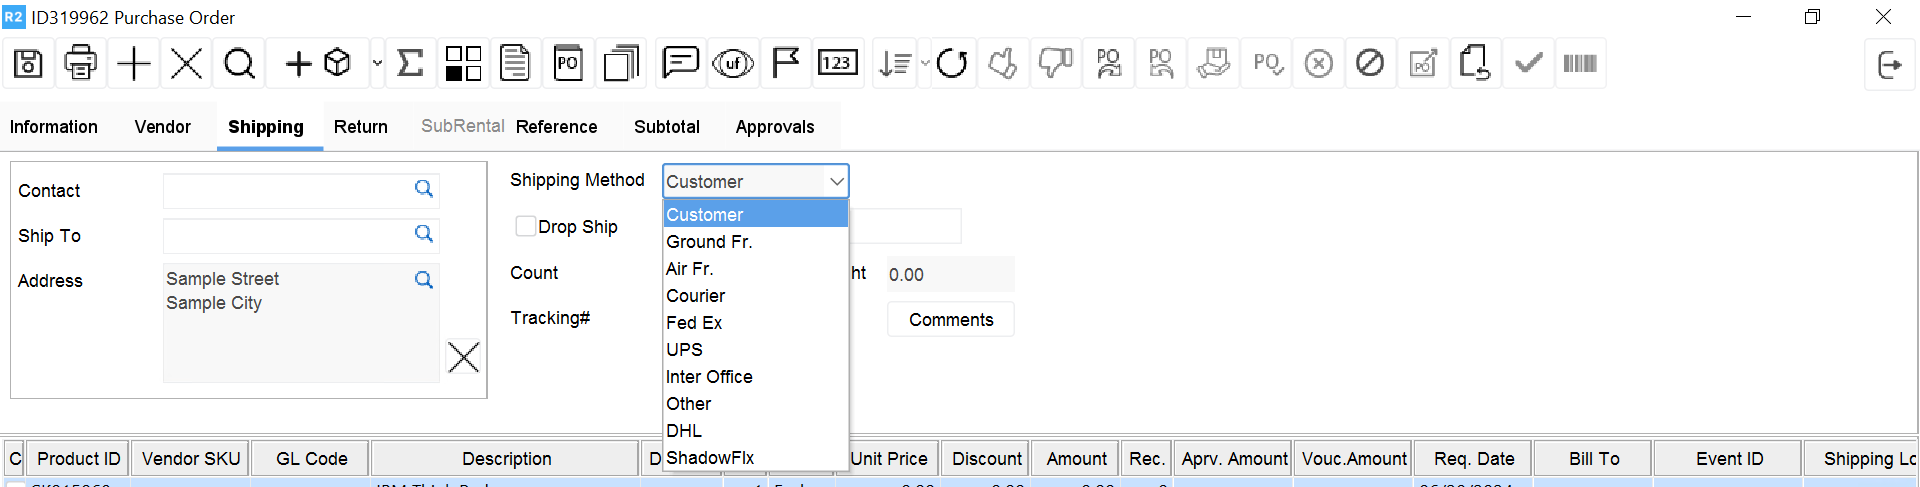Image resolution: width=1920 pixels, height=487 pixels.
Task: Choose Fed Ex from shipping method list
Action: click(694, 323)
